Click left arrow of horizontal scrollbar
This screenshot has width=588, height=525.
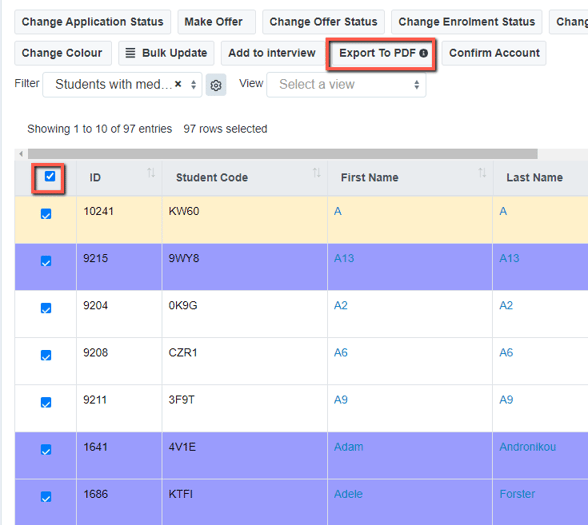point(21,154)
